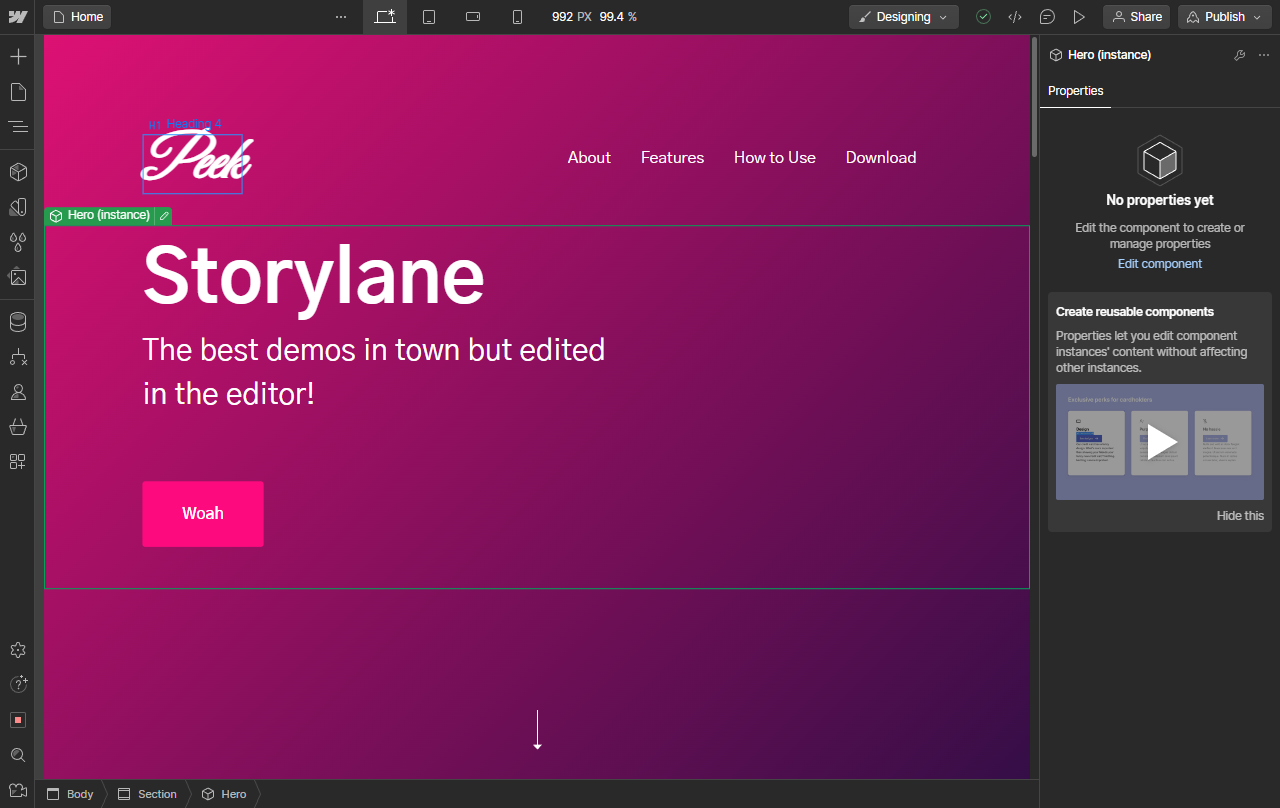Click the How to Use nav link
Image resolution: width=1280 pixels, height=808 pixels.
pos(775,158)
